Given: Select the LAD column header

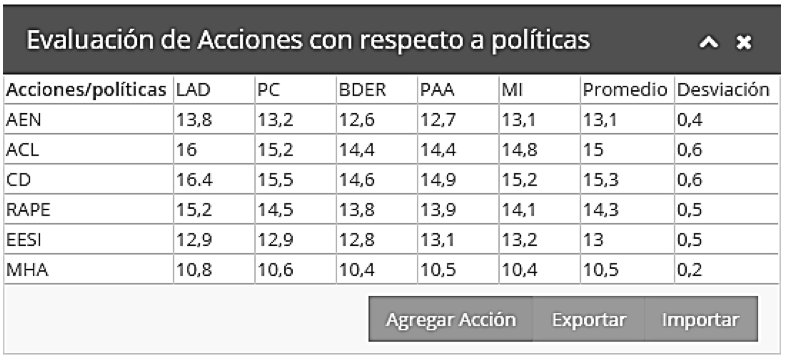Looking at the screenshot, I should [193, 90].
